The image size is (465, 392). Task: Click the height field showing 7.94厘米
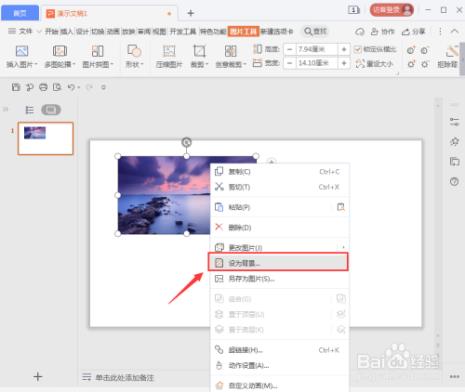tap(317, 50)
